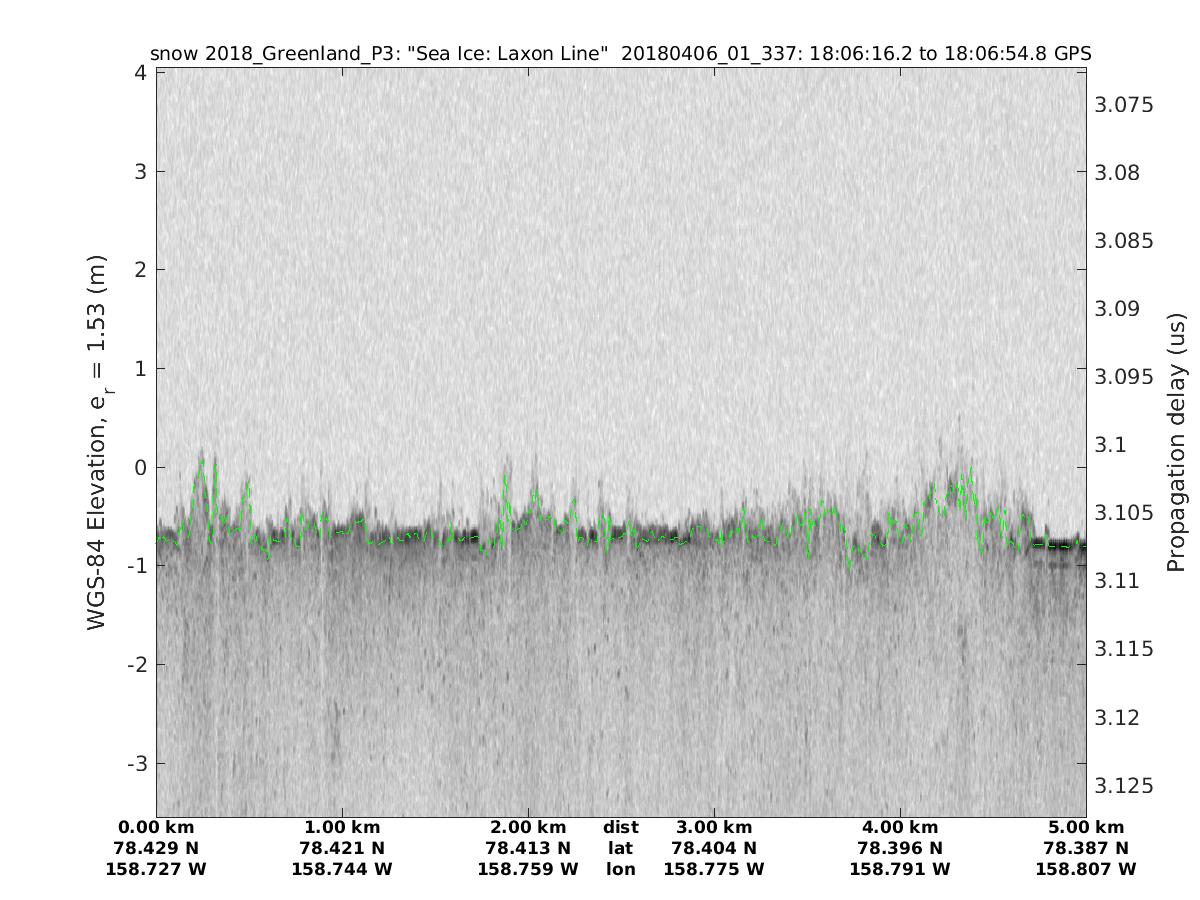Click the elevation tick label 4
Image resolution: width=1200 pixels, height=900 pixels.
click(x=139, y=73)
